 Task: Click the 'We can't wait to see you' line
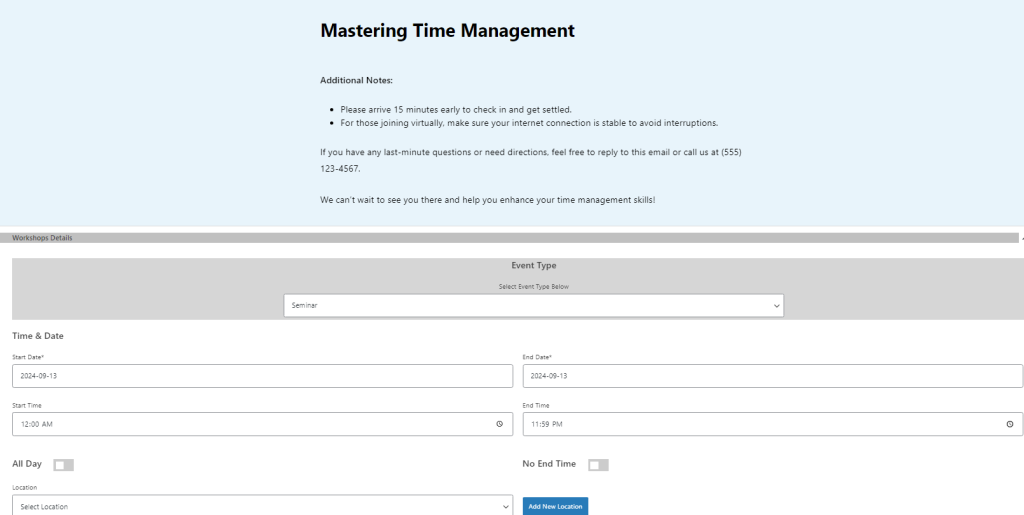[x=488, y=200]
